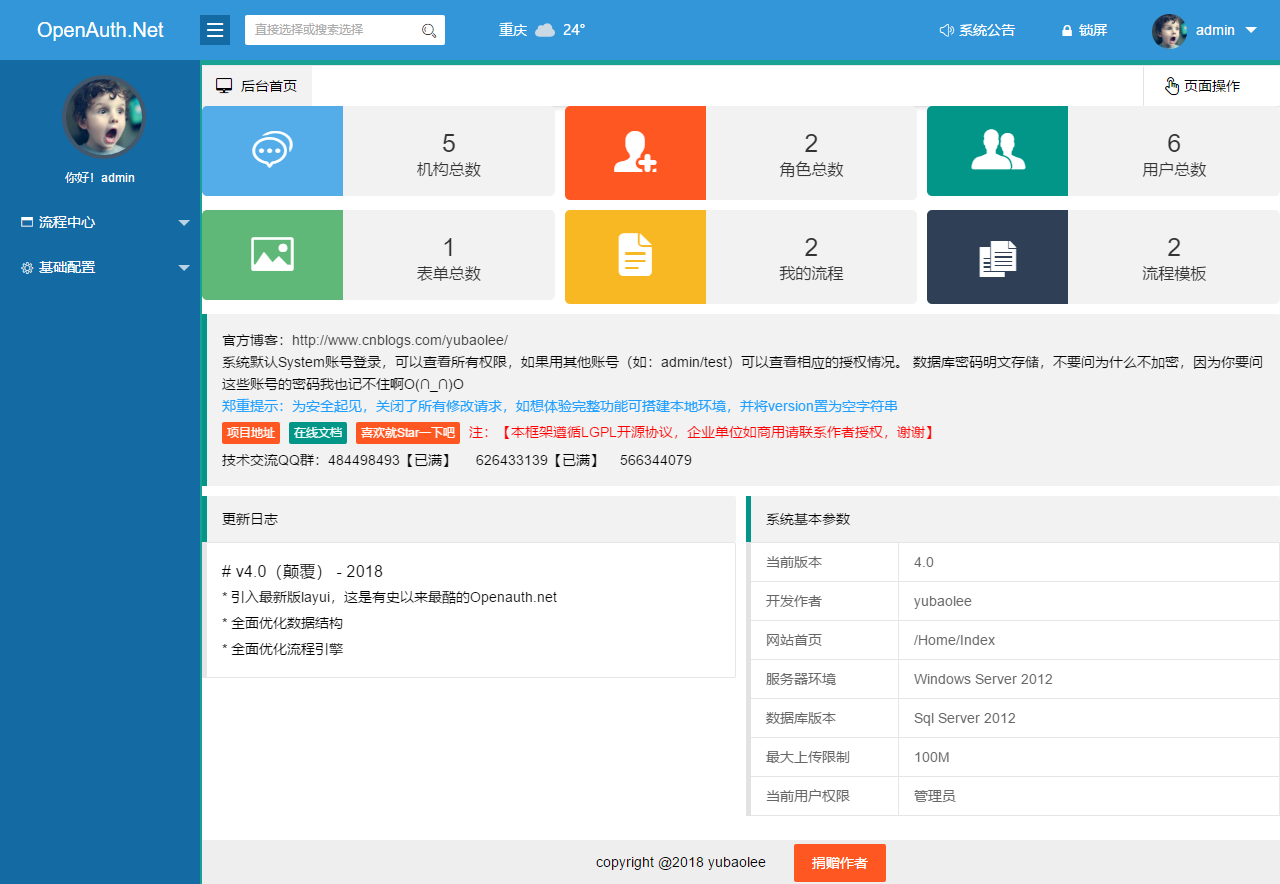This screenshot has height=884, width=1280.
Task: Click the 最大上传限制 value 100M
Action: pos(932,757)
